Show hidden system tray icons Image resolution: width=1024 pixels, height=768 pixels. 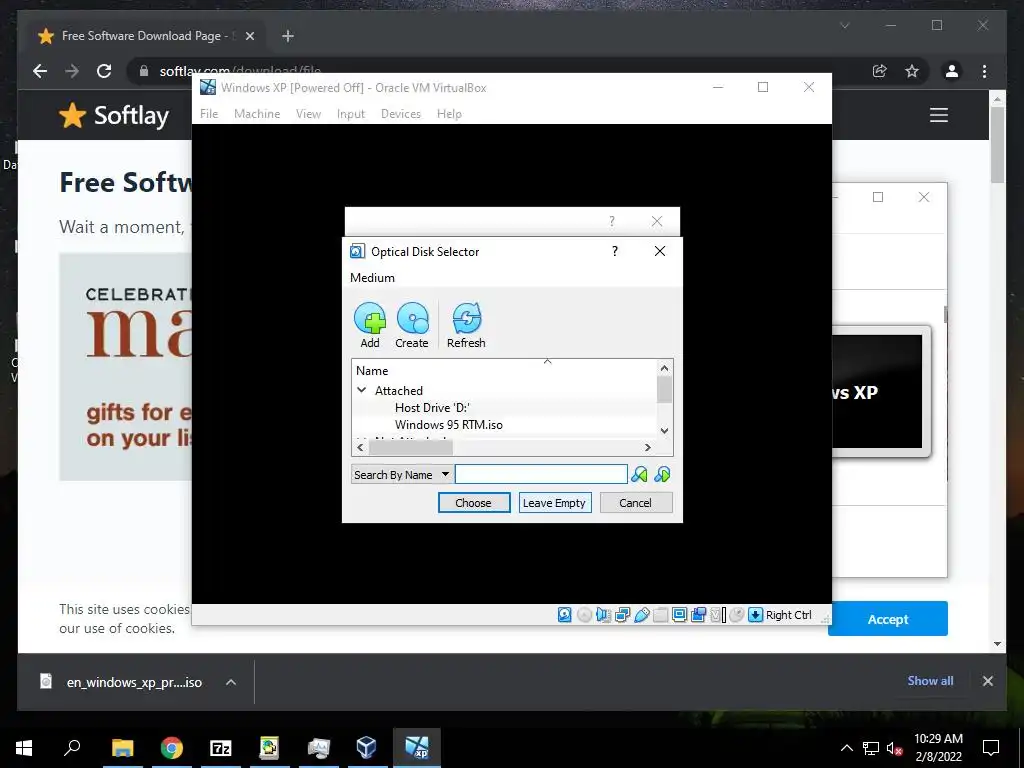tap(846, 748)
